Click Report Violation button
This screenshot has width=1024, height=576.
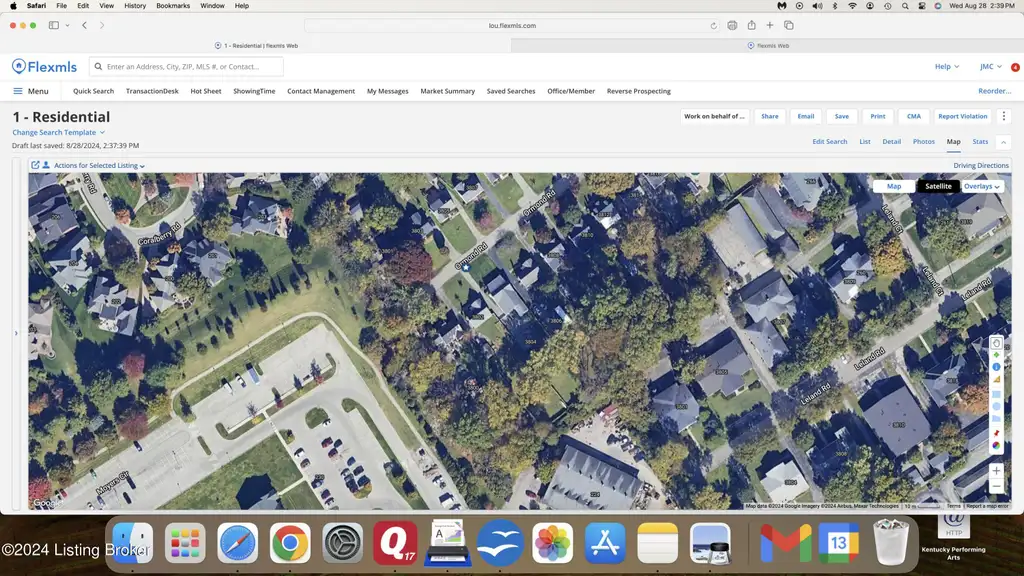coord(963,116)
